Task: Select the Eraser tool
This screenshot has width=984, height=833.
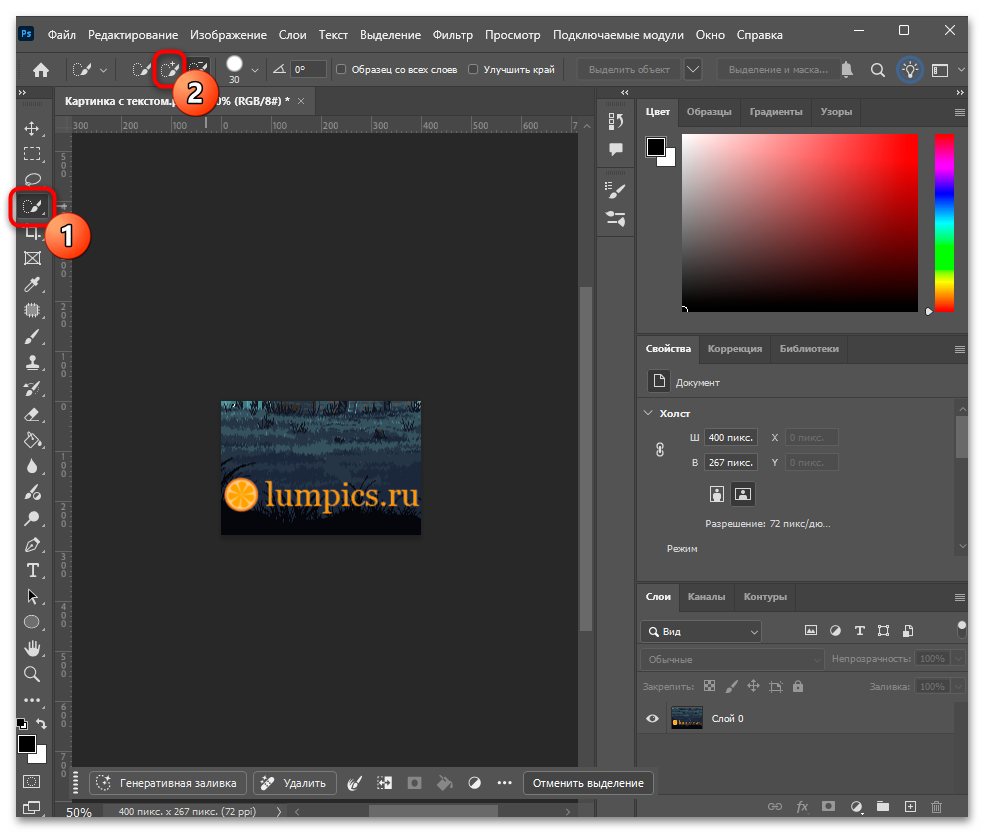Action: pyautogui.click(x=32, y=415)
